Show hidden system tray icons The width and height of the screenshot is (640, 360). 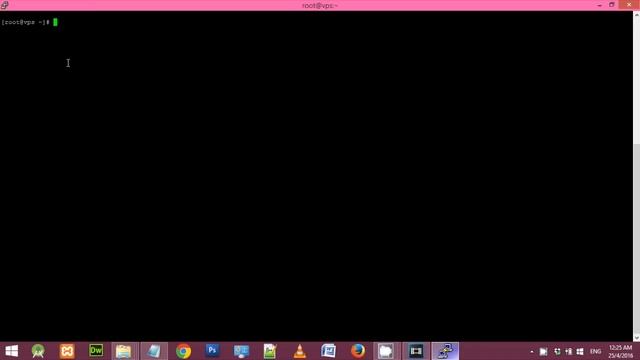tap(531, 351)
